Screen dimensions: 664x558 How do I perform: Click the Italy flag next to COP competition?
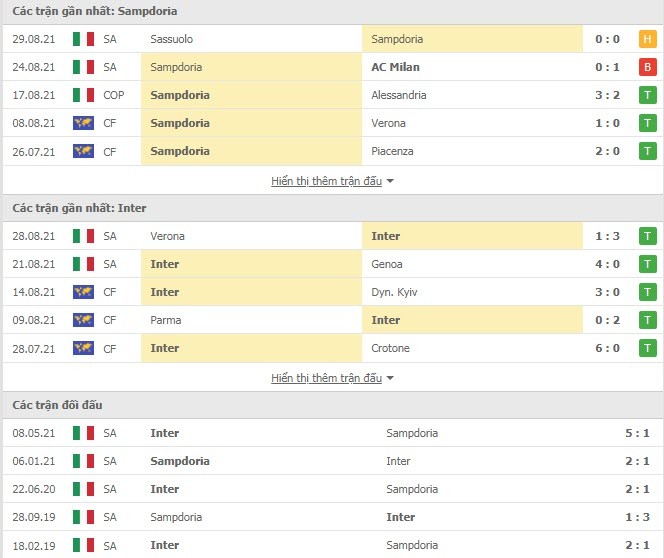pyautogui.click(x=83, y=95)
